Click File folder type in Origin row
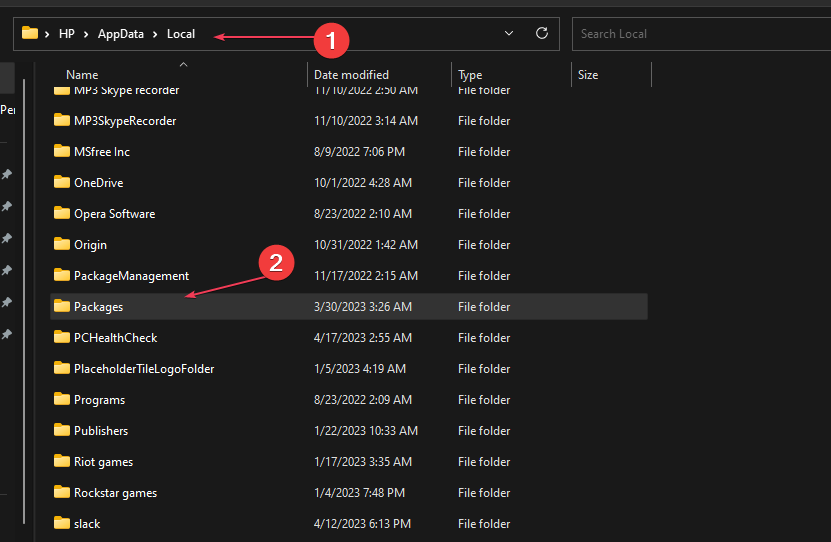Screen dimensions: 831x542 (484, 245)
